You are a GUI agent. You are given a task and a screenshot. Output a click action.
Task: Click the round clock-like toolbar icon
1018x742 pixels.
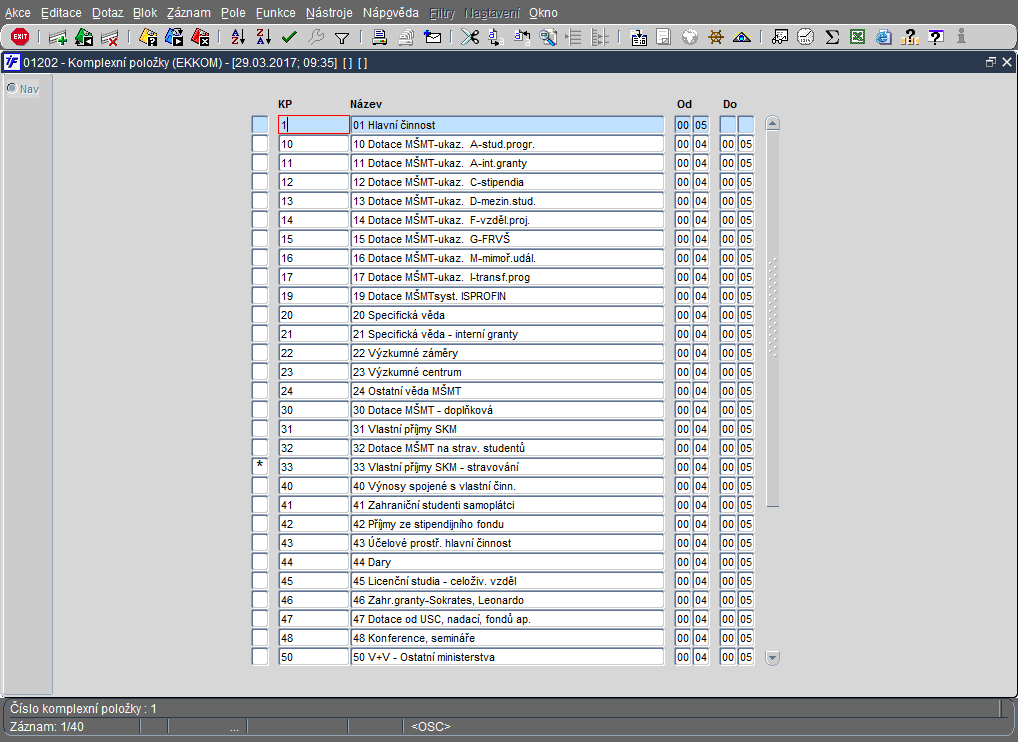806,38
